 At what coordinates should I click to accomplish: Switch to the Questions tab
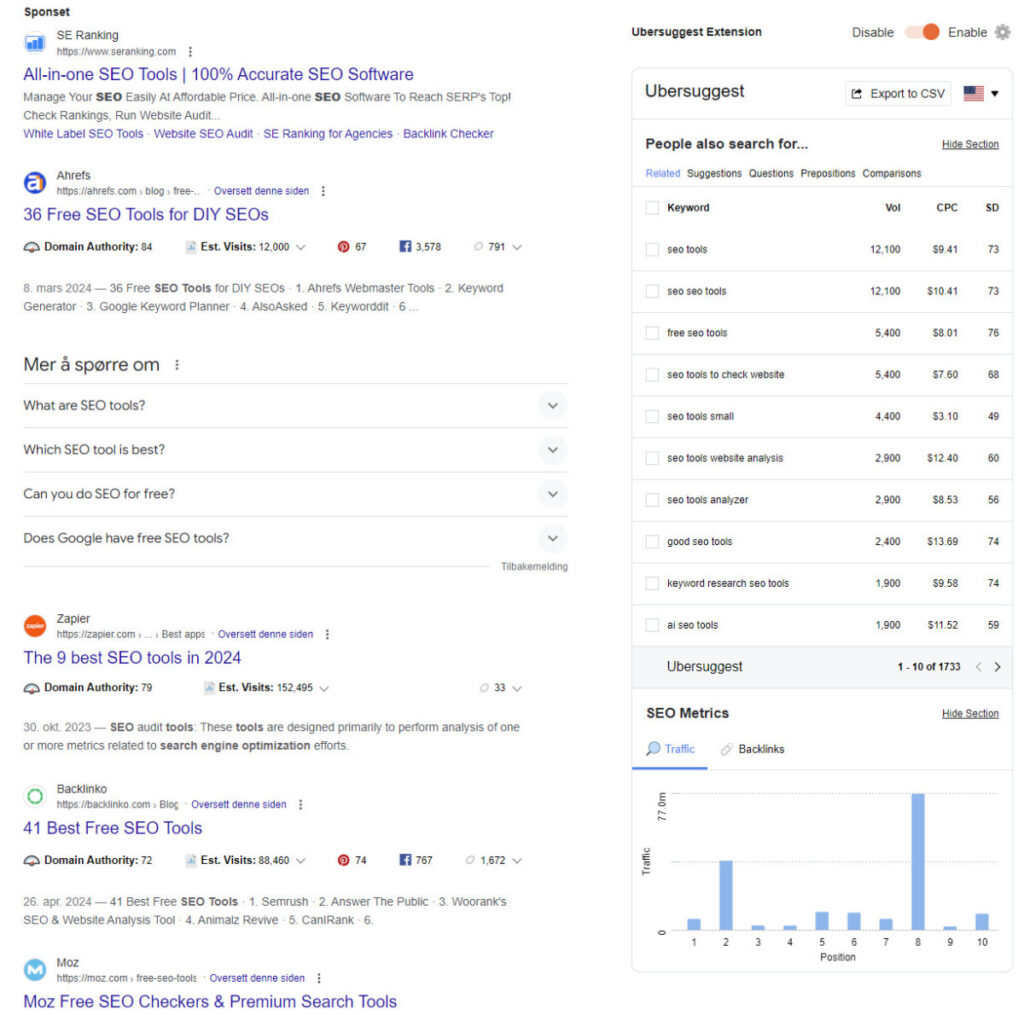pos(771,174)
